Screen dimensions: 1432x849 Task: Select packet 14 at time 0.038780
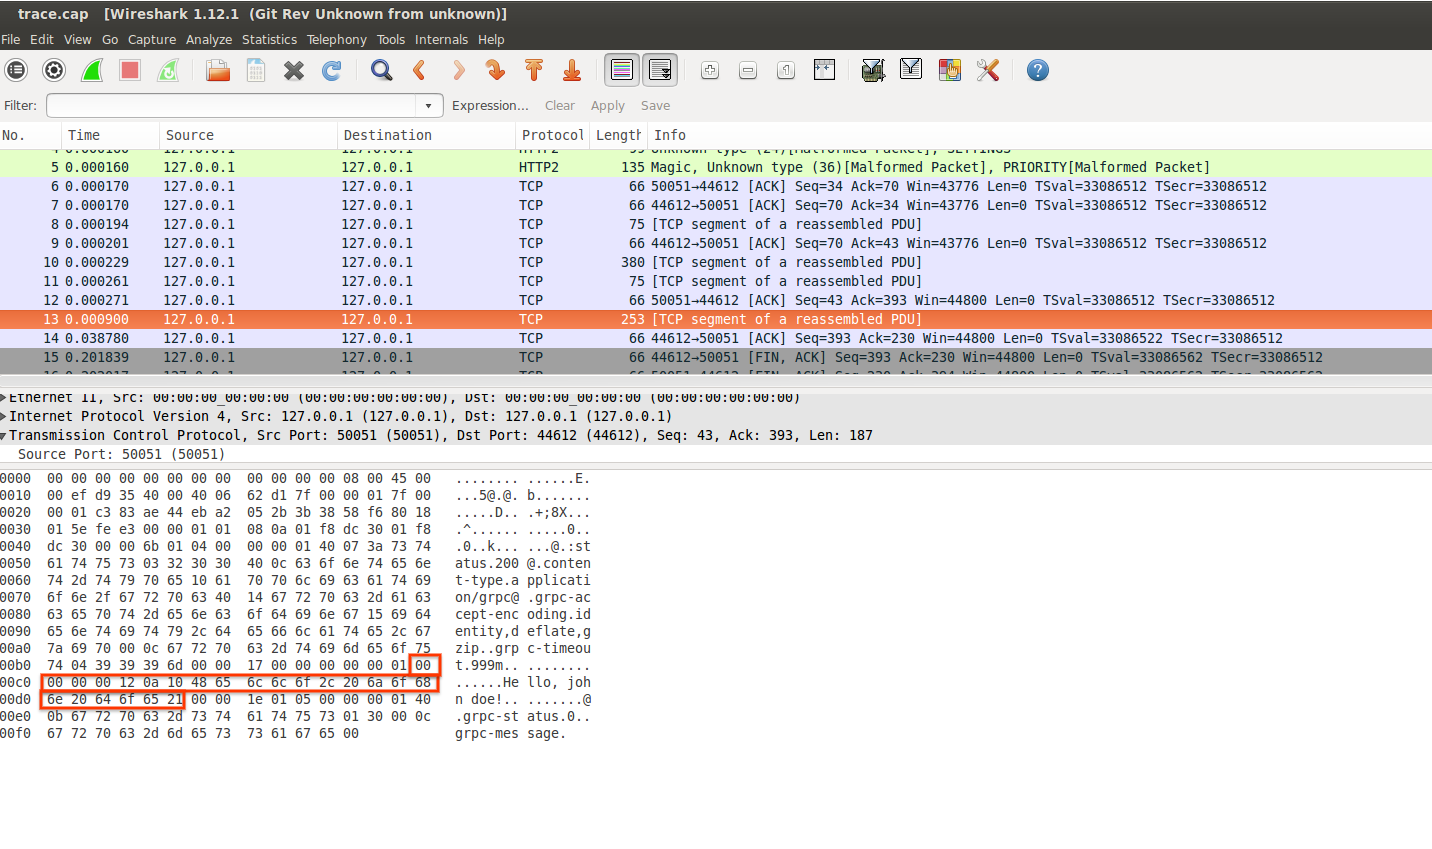pos(716,339)
